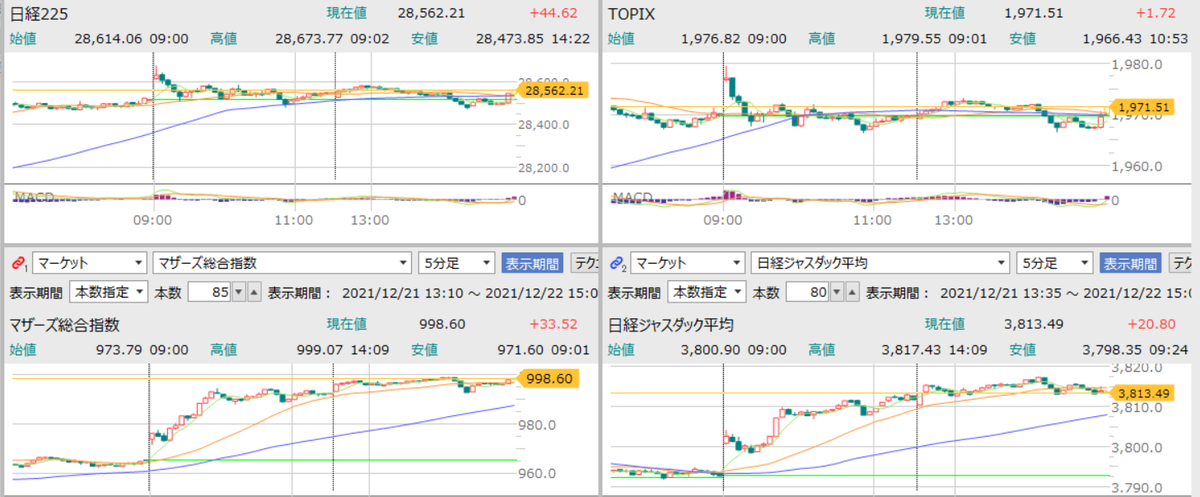The height and width of the screenshot is (497, 1200).
Task: Click the マザーズ総合指数 chart title
Action: [65, 324]
